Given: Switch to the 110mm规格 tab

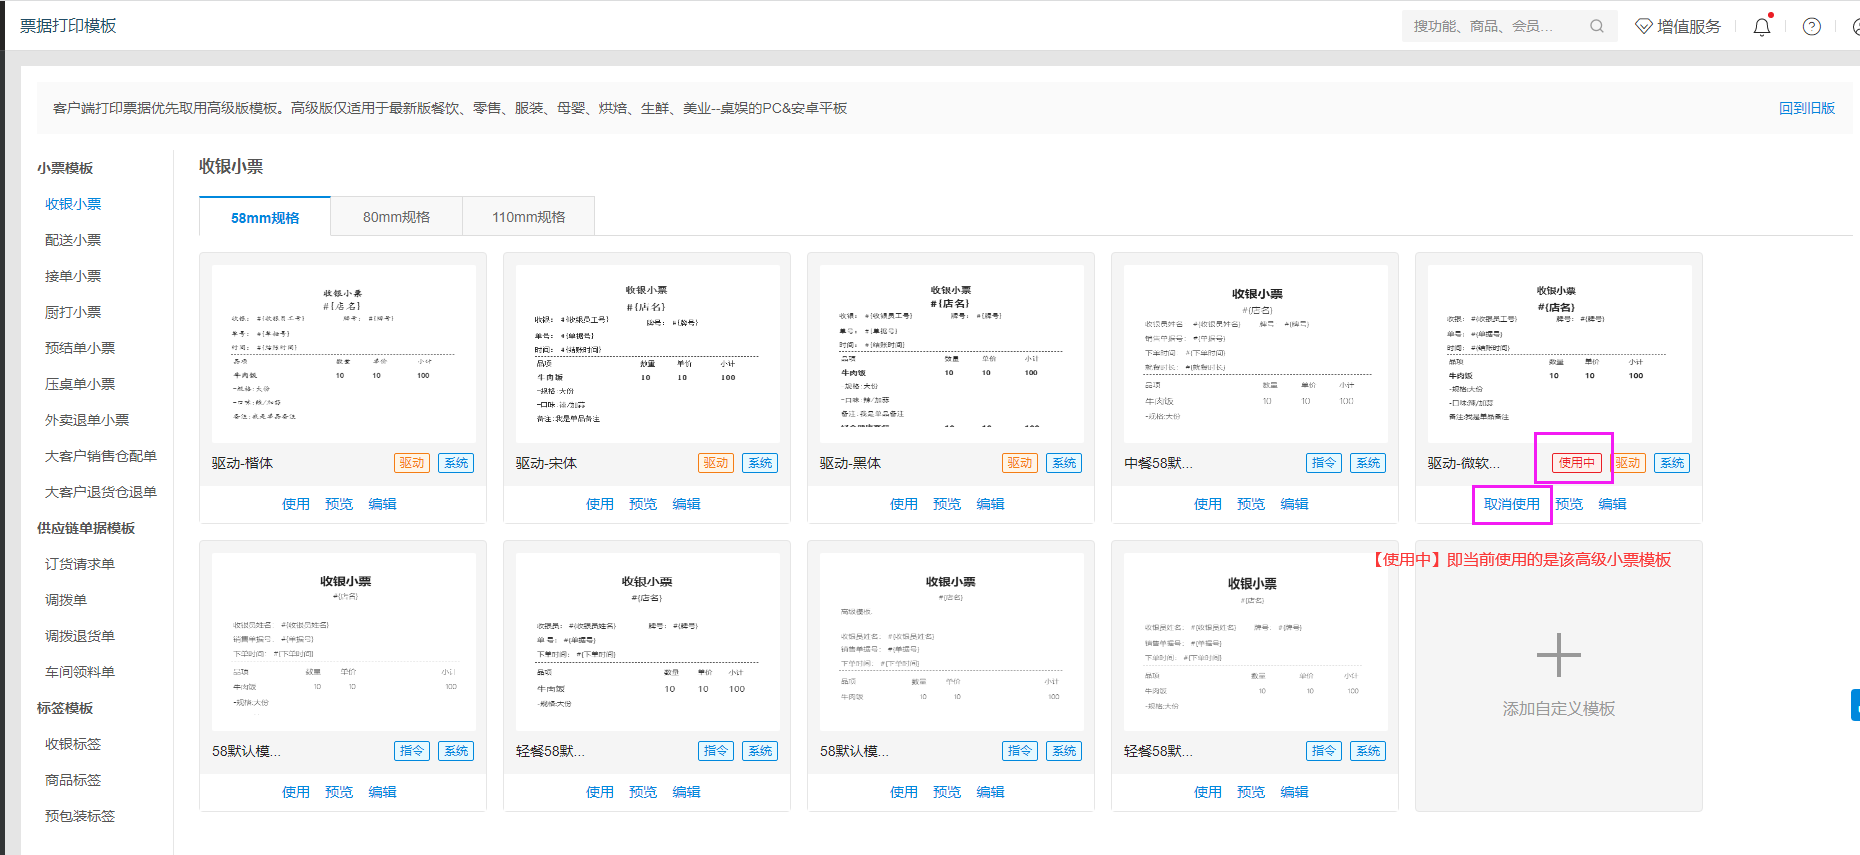Looking at the screenshot, I should pyautogui.click(x=528, y=217).
